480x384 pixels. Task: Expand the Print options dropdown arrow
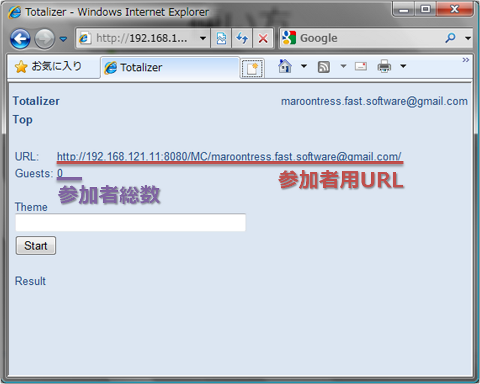(x=403, y=66)
